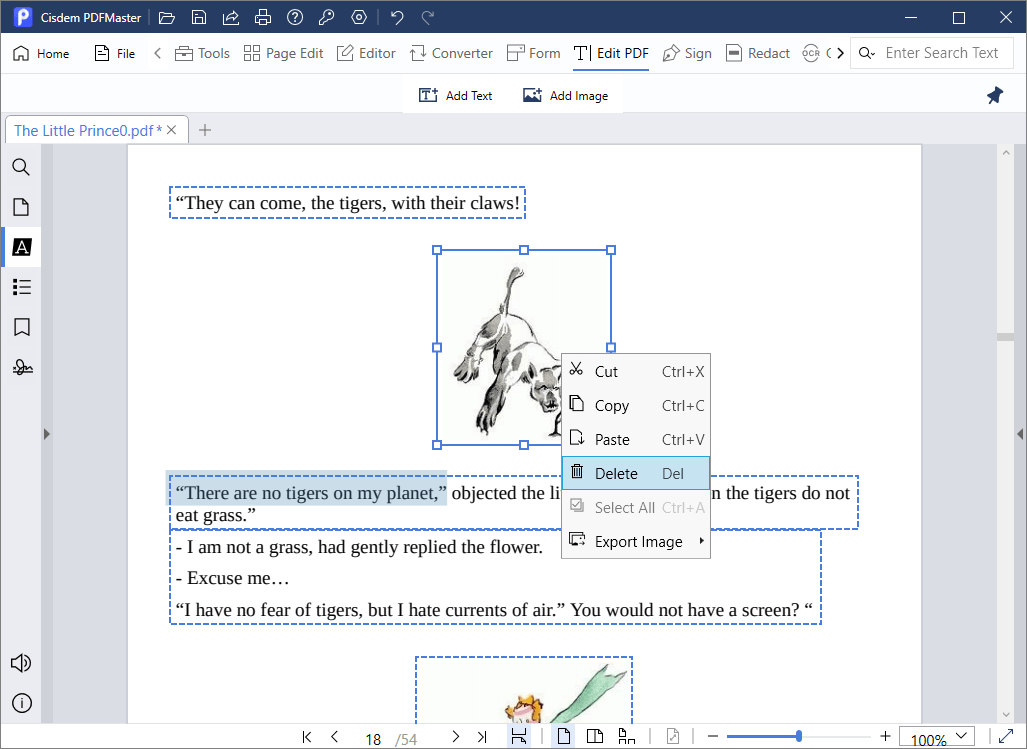Expand the left panel with the side arrow

click(x=47, y=433)
